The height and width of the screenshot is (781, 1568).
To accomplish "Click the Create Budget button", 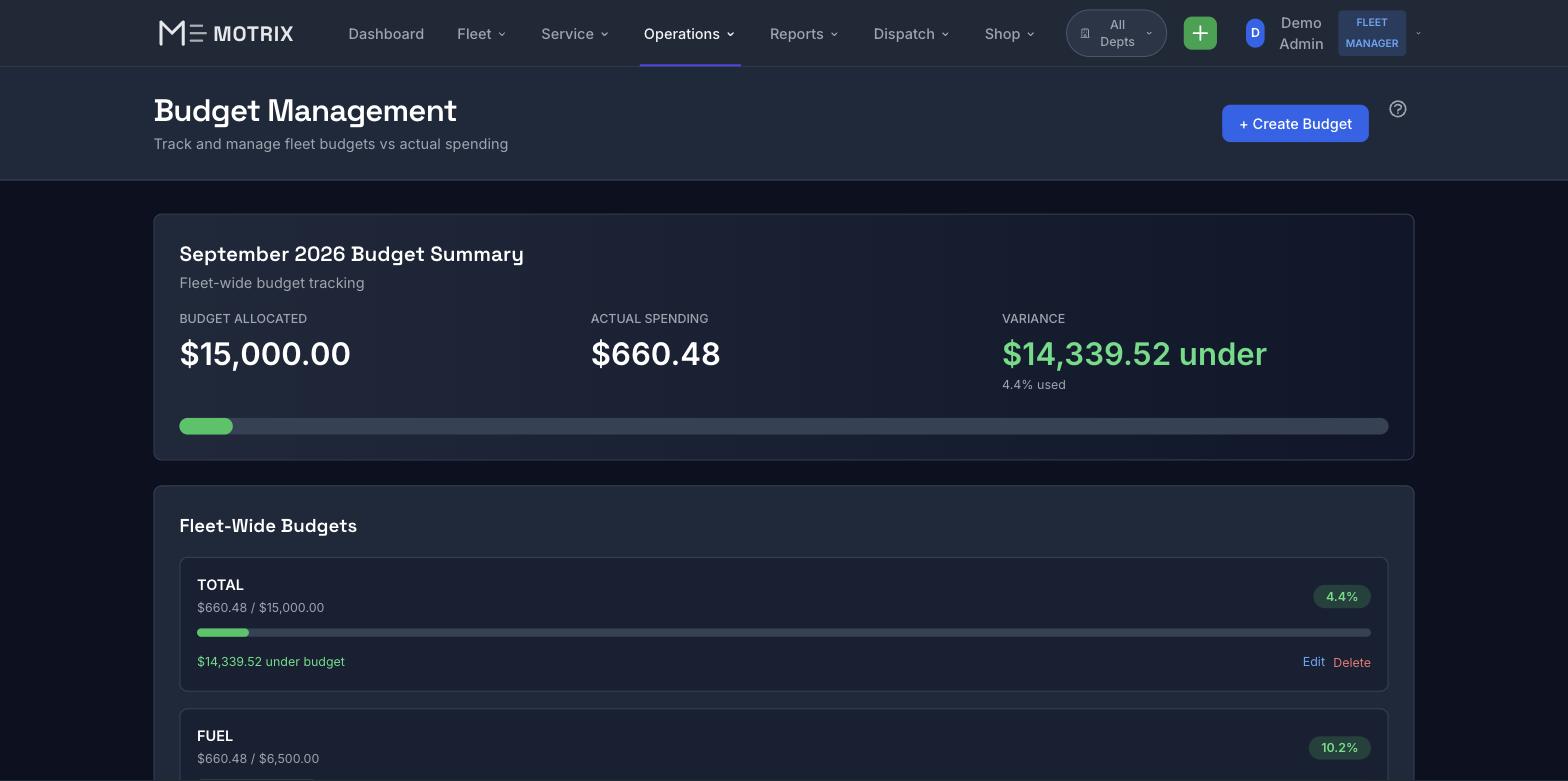I will point(1295,123).
